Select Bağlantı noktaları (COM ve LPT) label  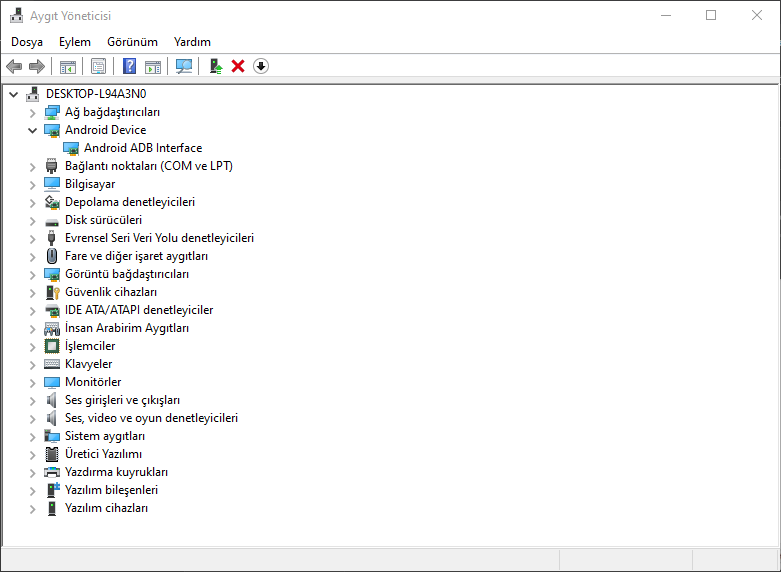(x=149, y=166)
